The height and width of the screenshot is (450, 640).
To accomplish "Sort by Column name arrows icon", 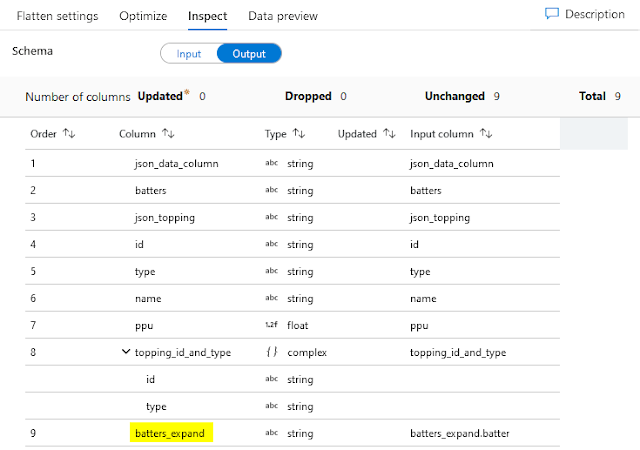I will point(169,133).
